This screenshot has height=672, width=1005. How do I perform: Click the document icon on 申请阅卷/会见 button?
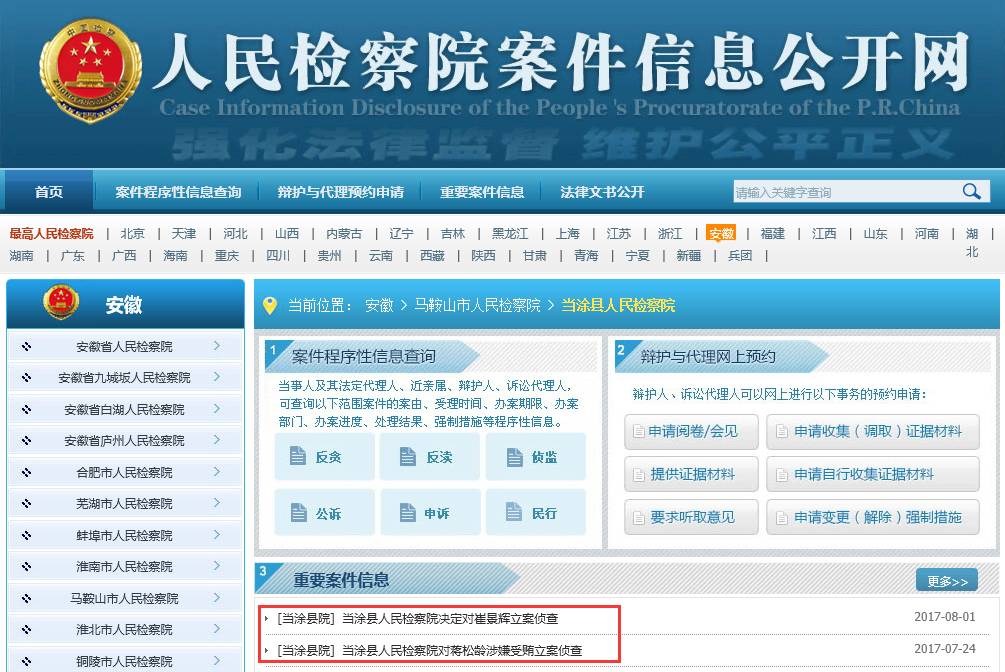[640, 432]
